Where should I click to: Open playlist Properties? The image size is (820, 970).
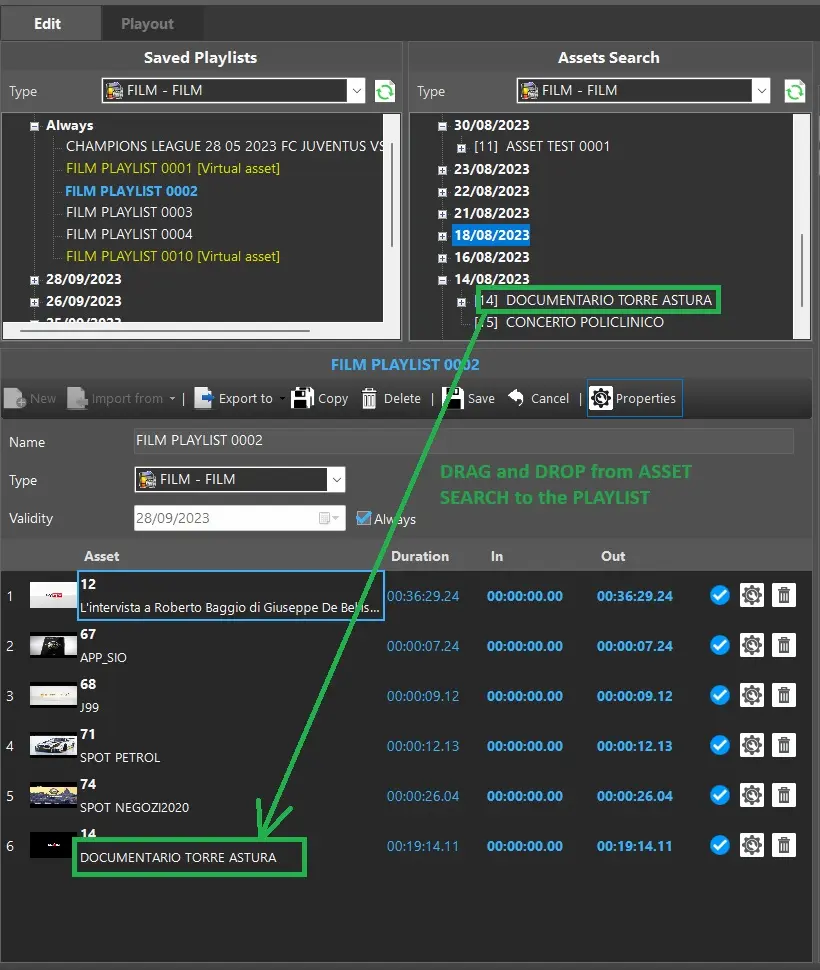[x=634, y=398]
